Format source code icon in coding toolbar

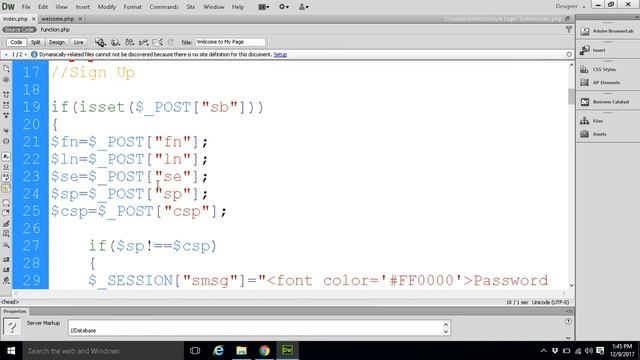click(6, 280)
